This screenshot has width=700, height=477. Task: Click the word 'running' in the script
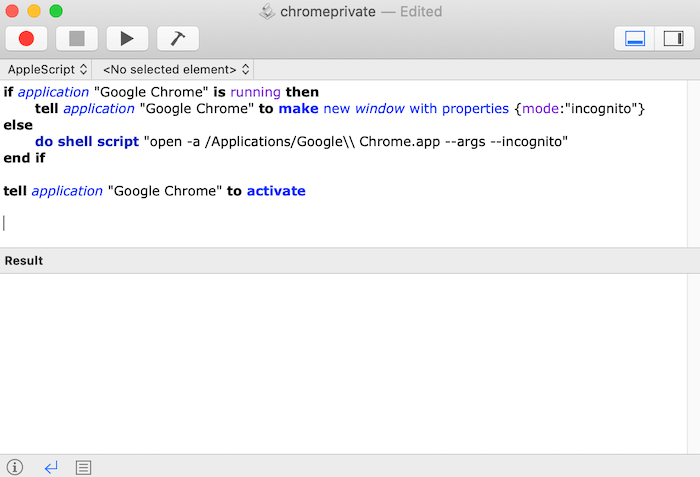(x=255, y=92)
